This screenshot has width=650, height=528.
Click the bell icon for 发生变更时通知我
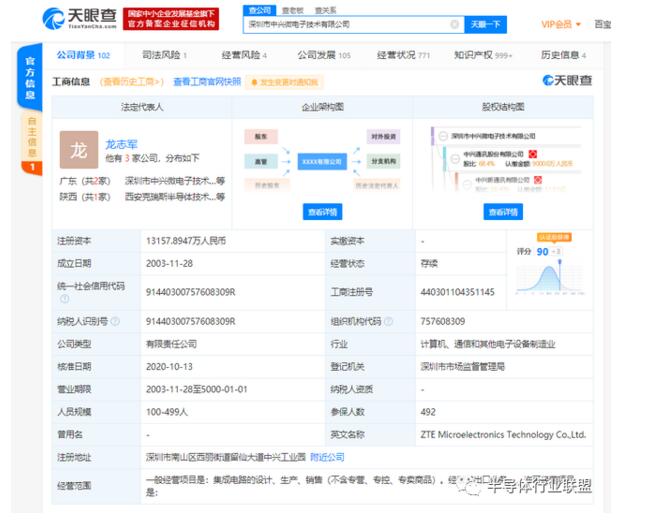254,82
